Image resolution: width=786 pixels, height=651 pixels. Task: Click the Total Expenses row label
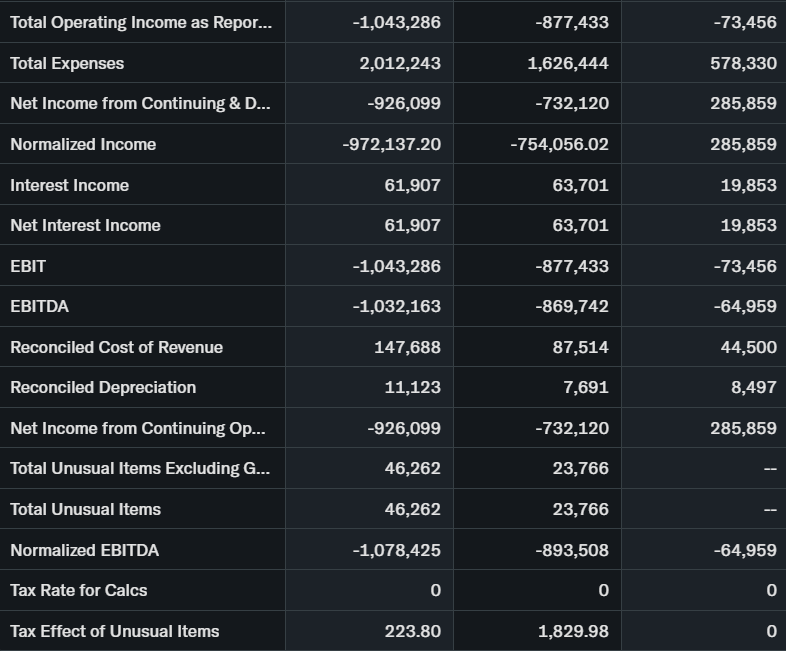(67, 63)
